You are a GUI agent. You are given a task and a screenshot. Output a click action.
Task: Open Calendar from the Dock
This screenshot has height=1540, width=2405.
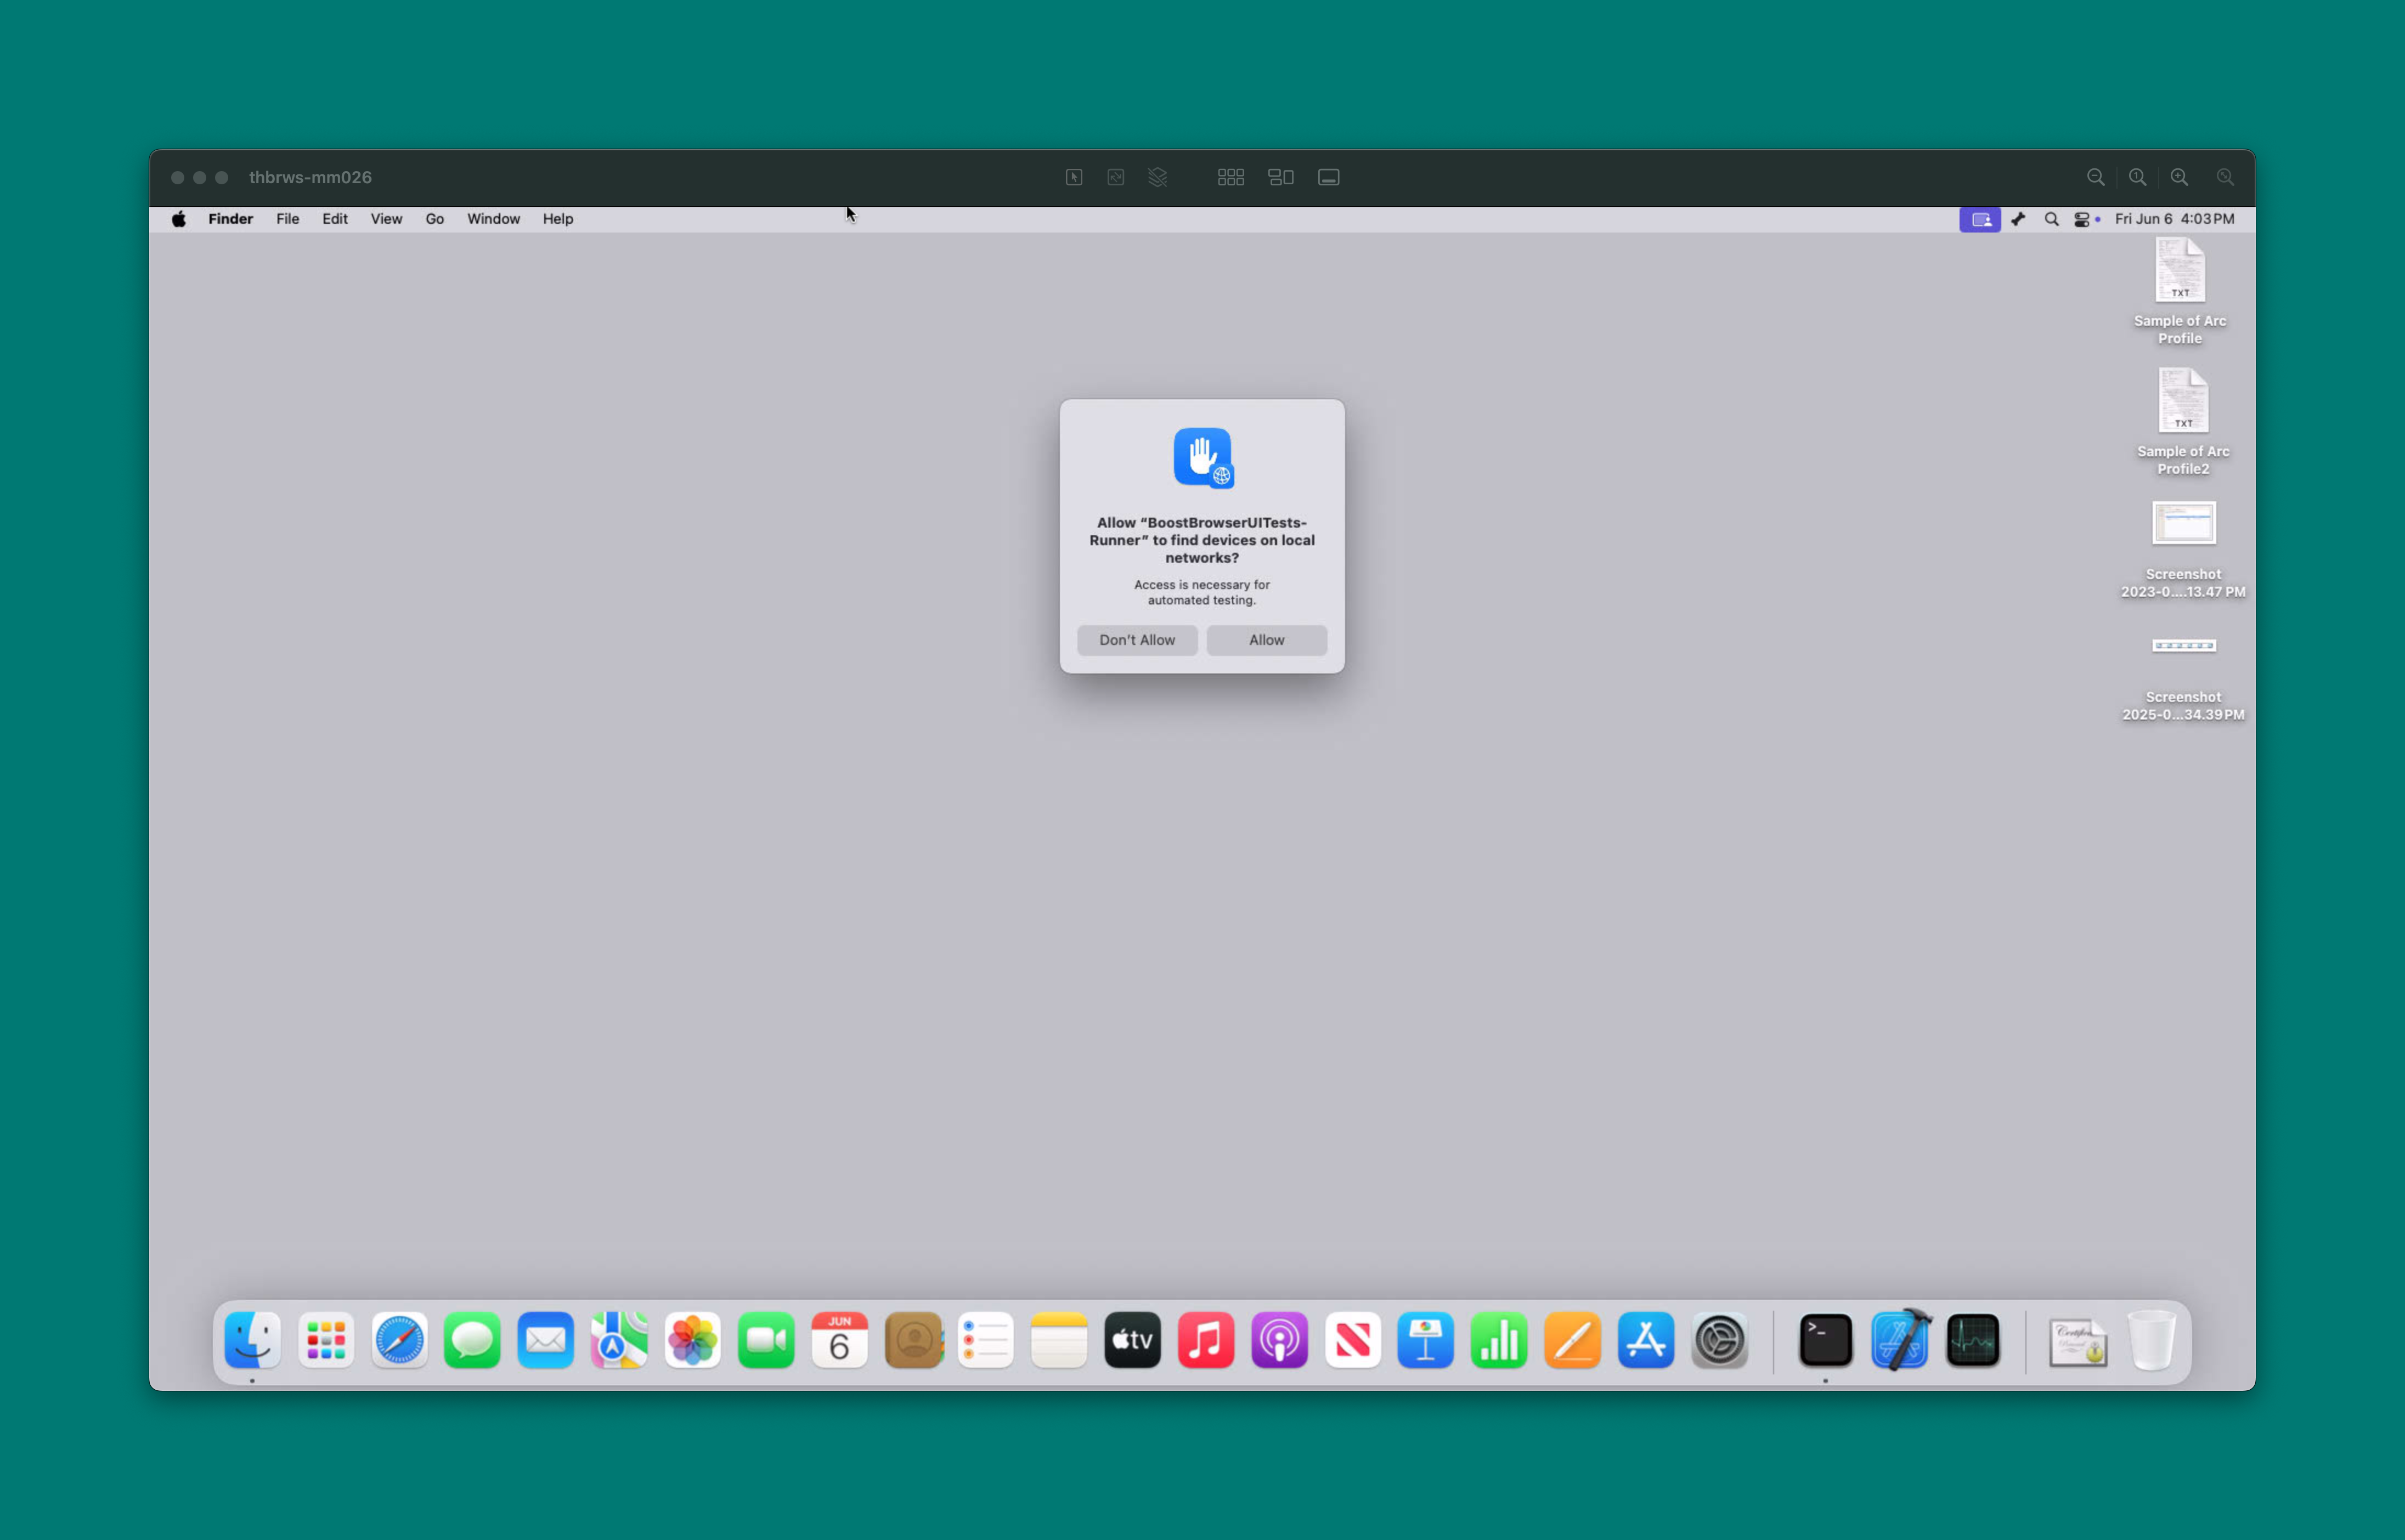click(839, 1340)
